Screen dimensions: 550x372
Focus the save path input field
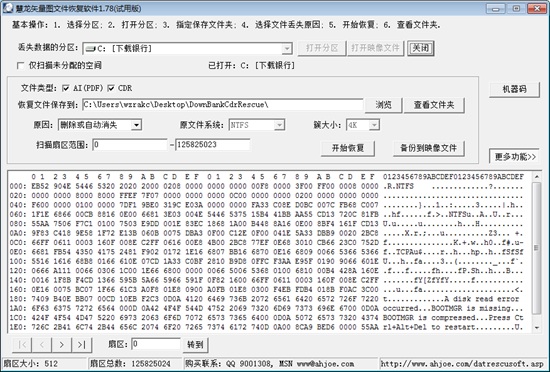point(223,105)
